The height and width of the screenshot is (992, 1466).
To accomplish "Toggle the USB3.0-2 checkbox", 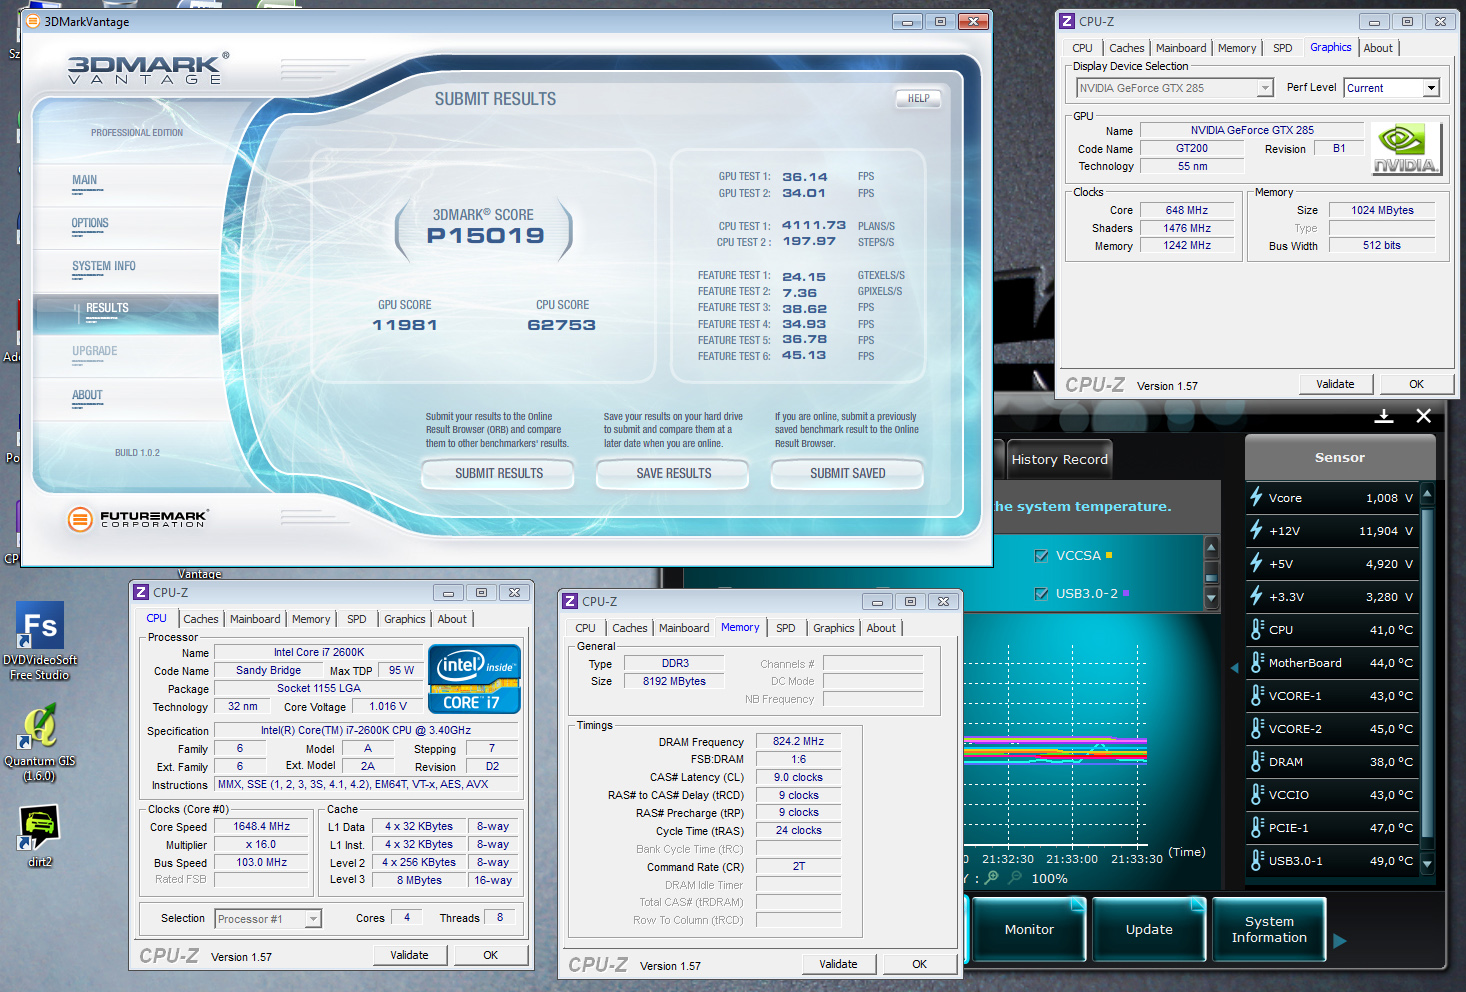I will [x=1041, y=594].
